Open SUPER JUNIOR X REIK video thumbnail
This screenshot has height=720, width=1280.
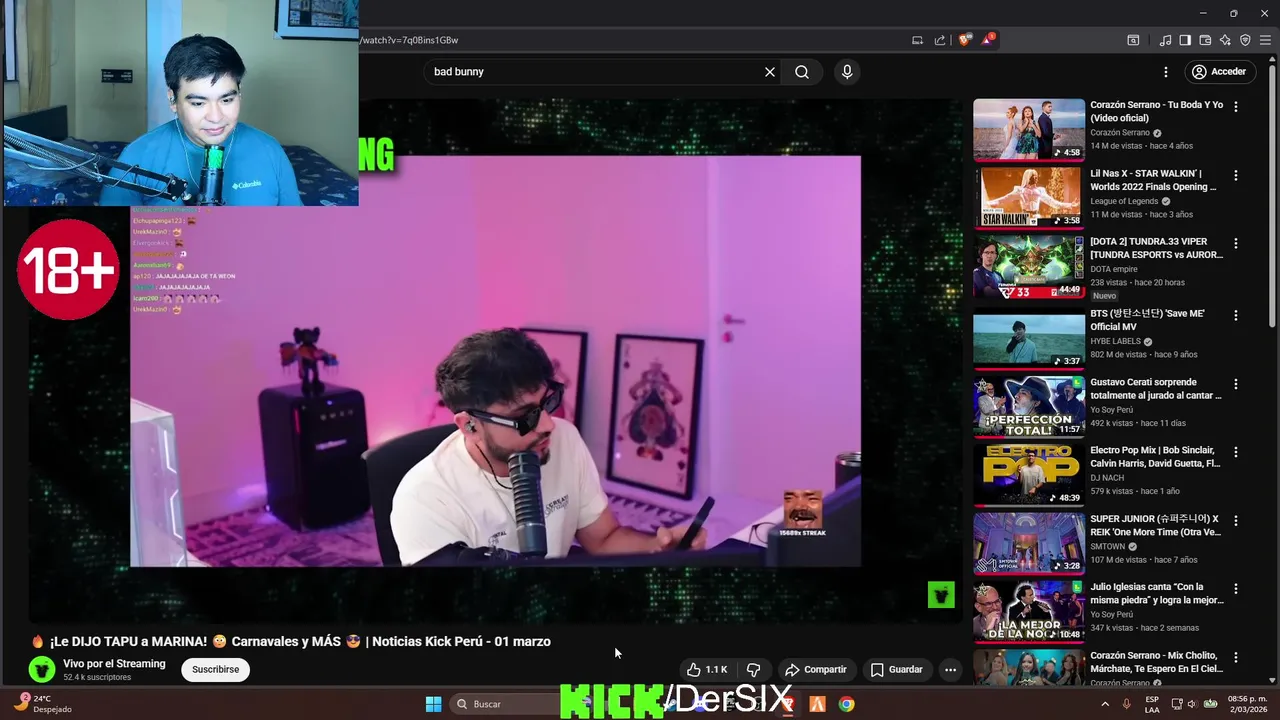1029,543
